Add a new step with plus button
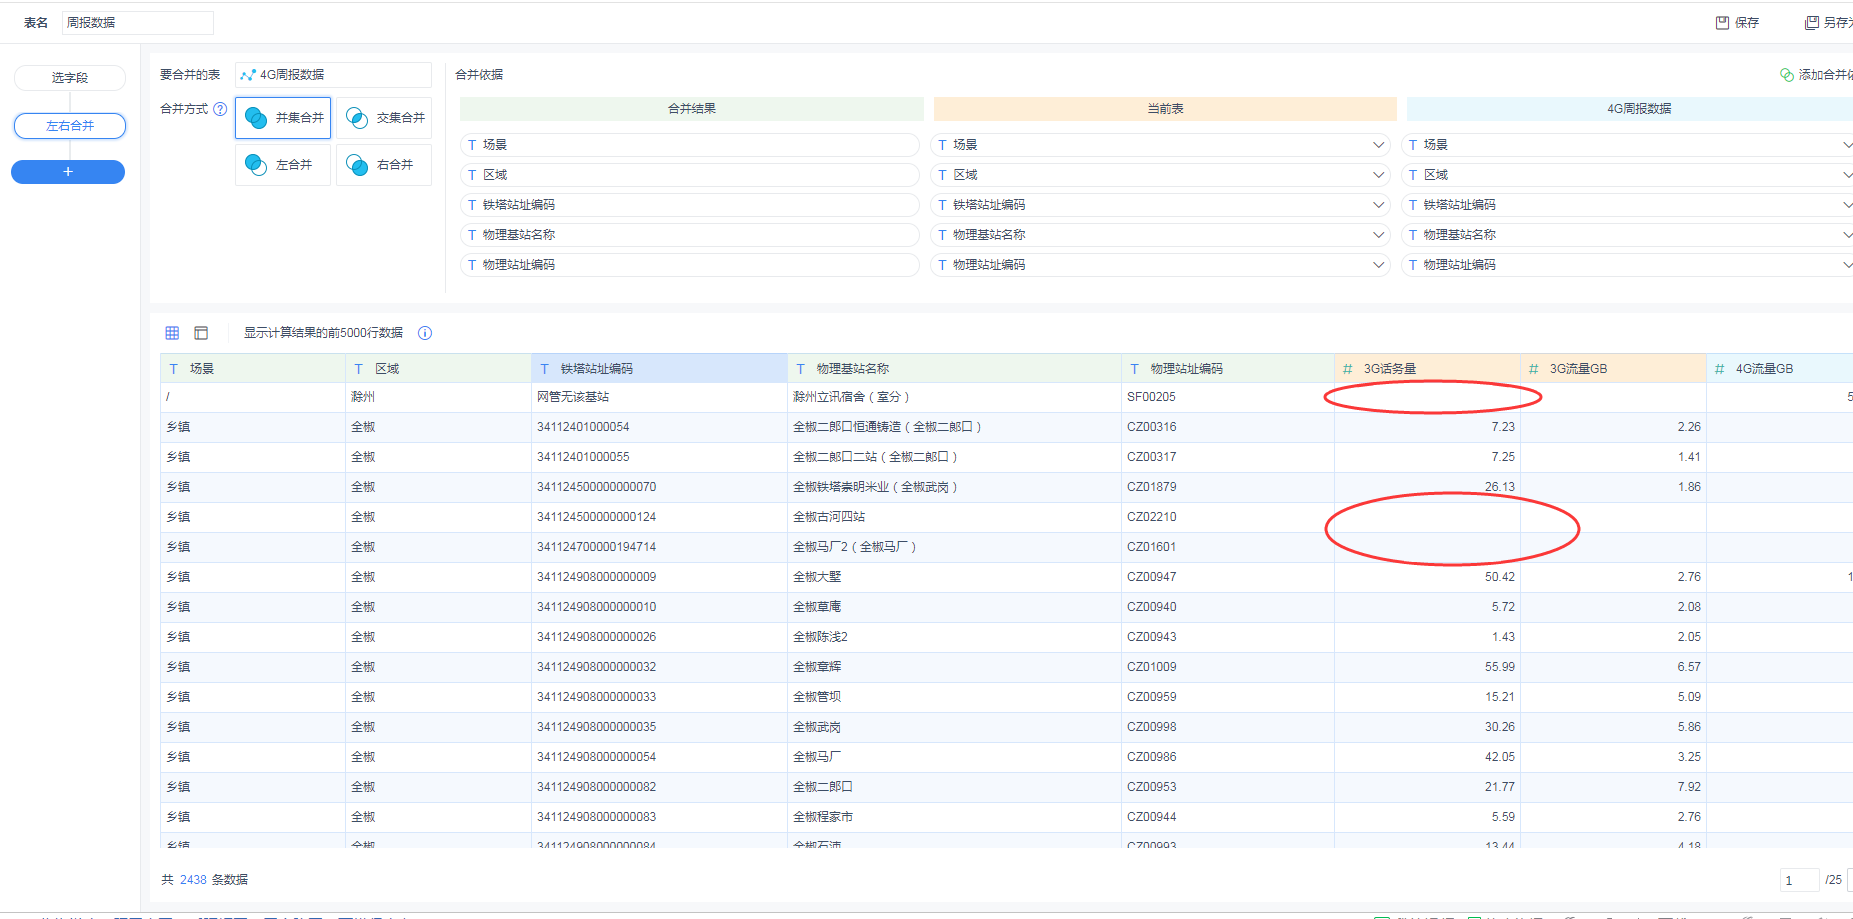This screenshot has height=919, width=1853. point(68,172)
